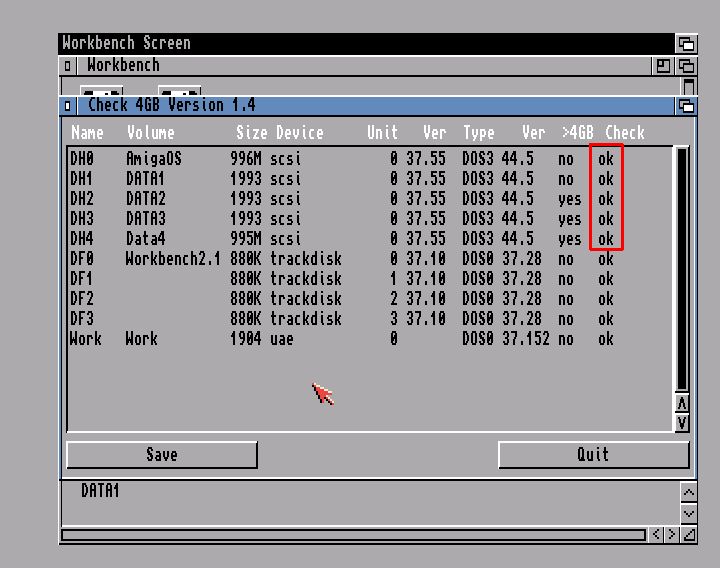Click the Workbench window zoom gadget

point(664,65)
